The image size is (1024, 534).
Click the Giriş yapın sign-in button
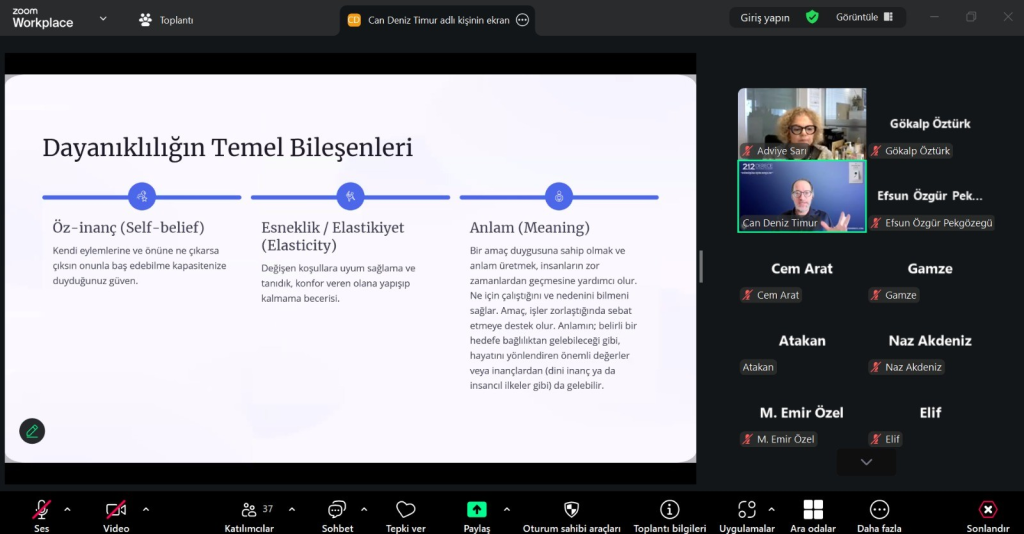pyautogui.click(x=764, y=17)
